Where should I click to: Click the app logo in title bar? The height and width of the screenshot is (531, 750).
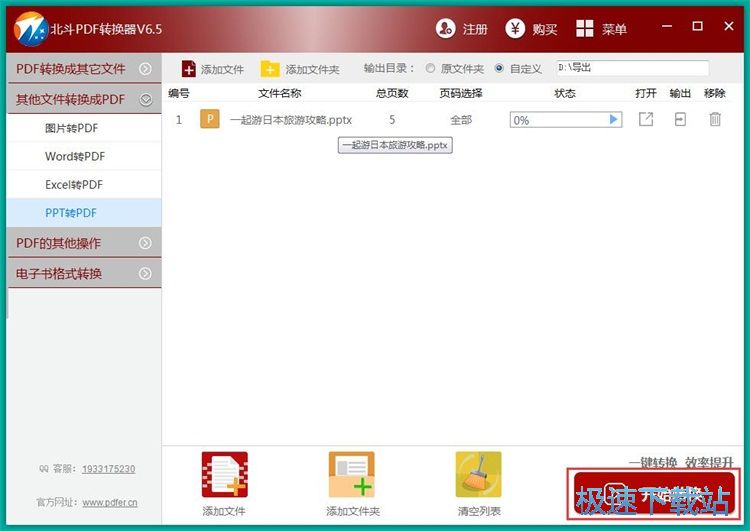(x=31, y=29)
